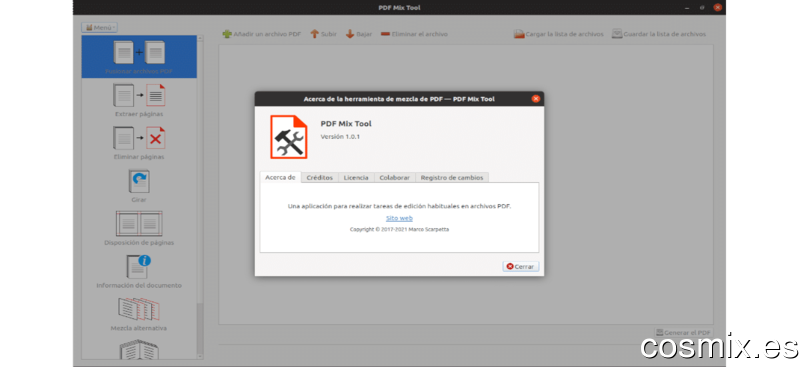
Task: Click the Cerrar button in dialog
Action: point(520,266)
